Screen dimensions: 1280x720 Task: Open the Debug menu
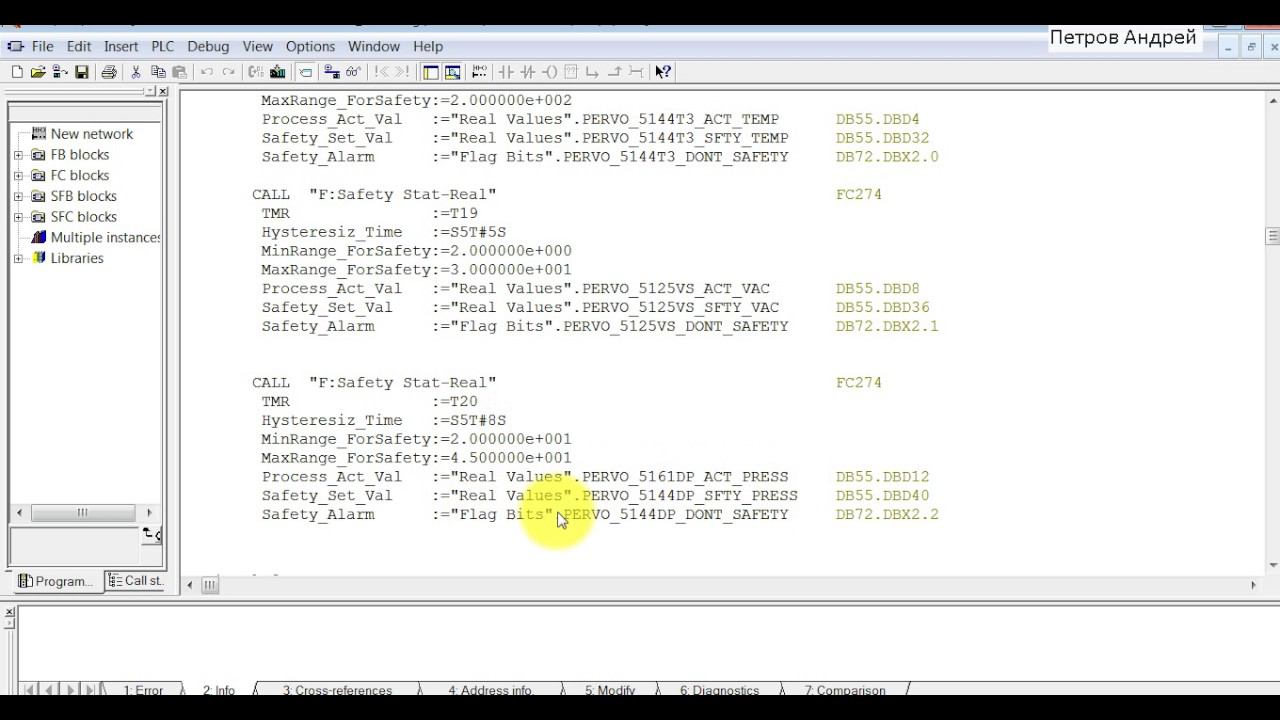(x=208, y=46)
